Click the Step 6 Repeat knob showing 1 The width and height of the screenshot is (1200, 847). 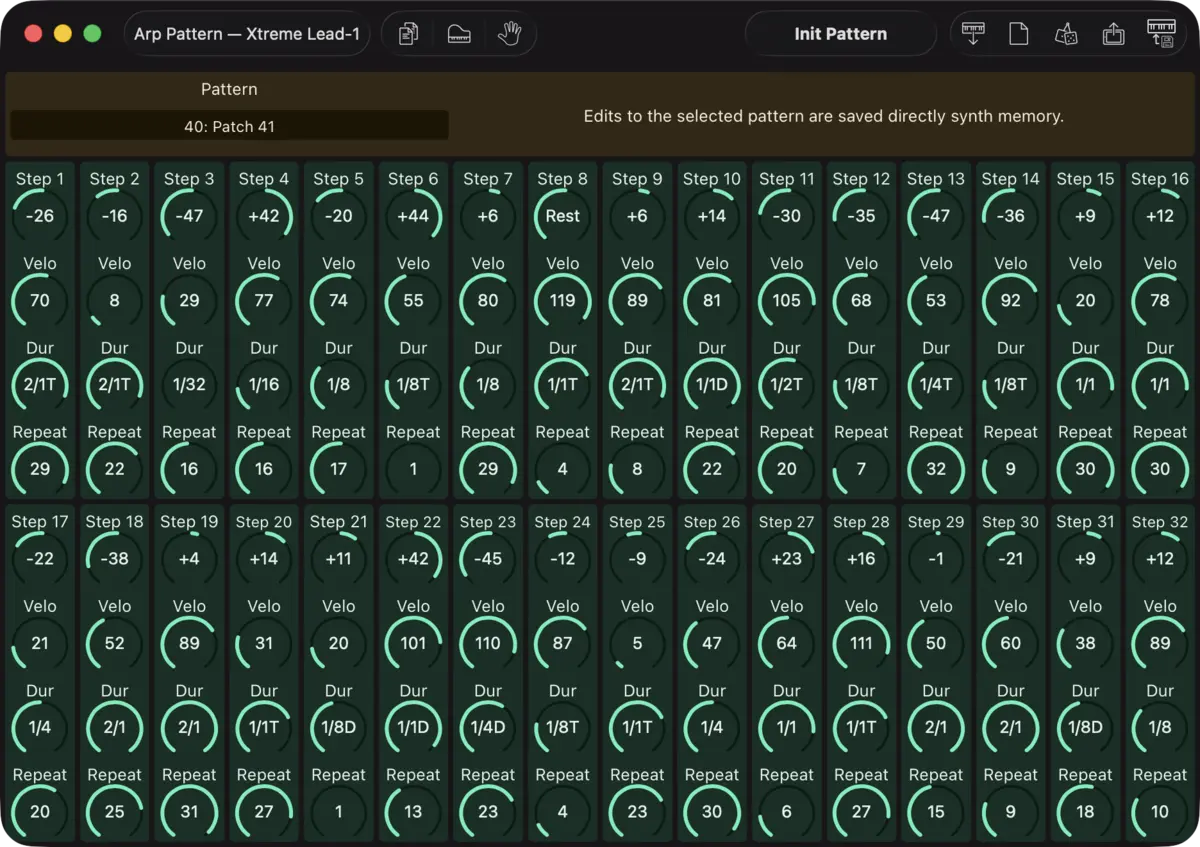pos(413,469)
